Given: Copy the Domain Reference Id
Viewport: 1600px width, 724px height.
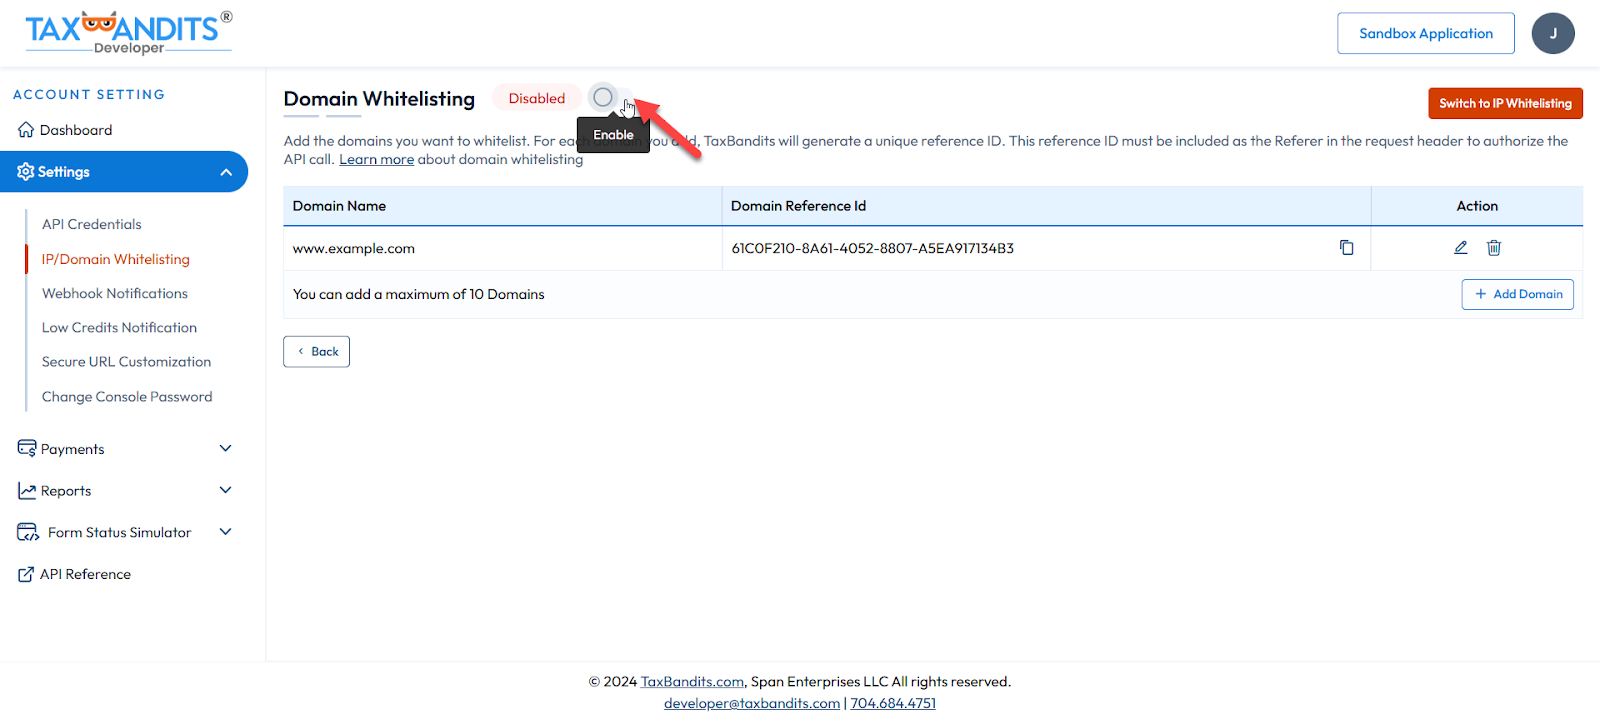Looking at the screenshot, I should click(x=1346, y=248).
